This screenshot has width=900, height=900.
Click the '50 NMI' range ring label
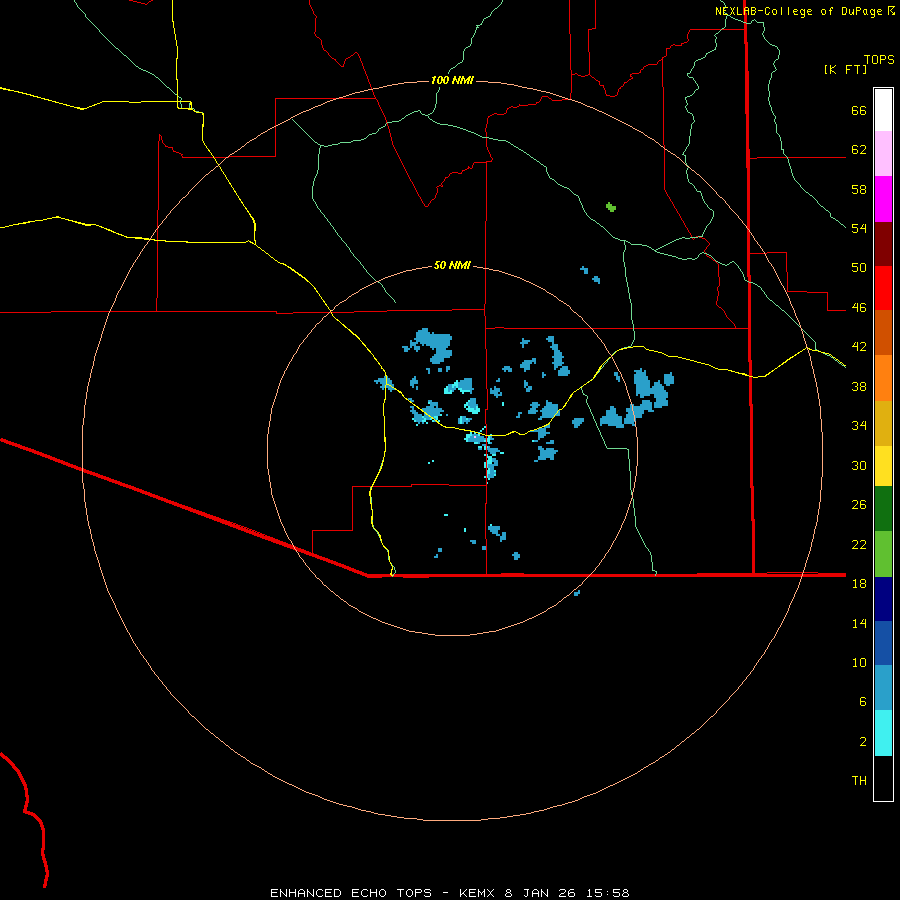[x=452, y=265]
